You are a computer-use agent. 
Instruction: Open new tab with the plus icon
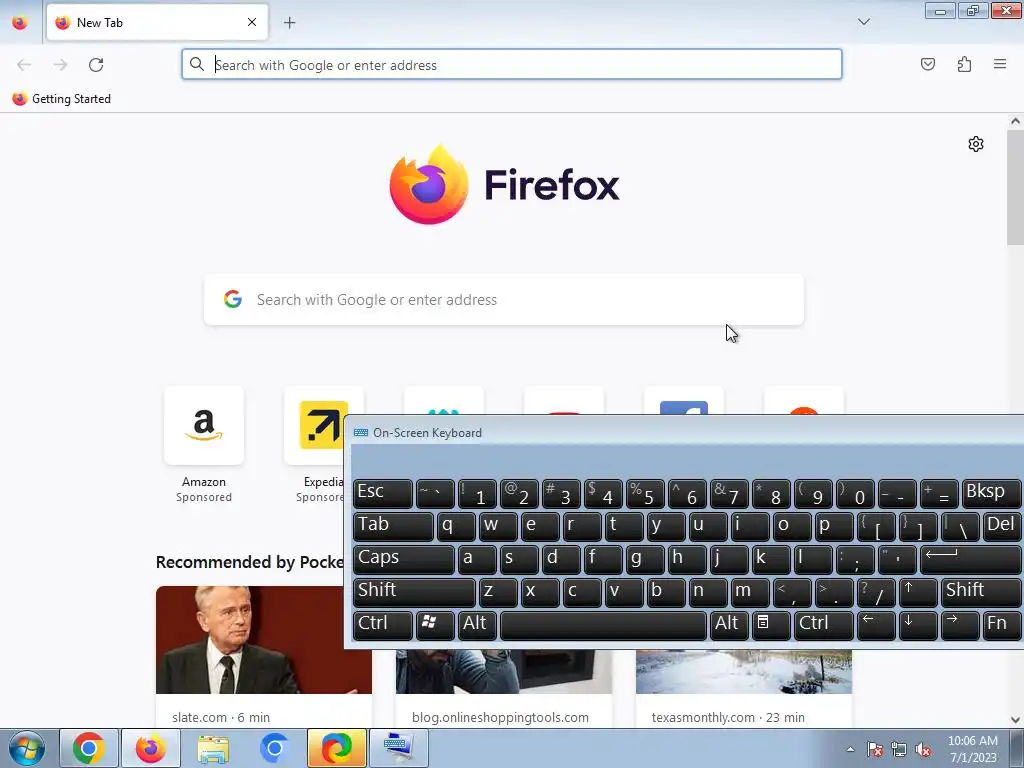[289, 23]
